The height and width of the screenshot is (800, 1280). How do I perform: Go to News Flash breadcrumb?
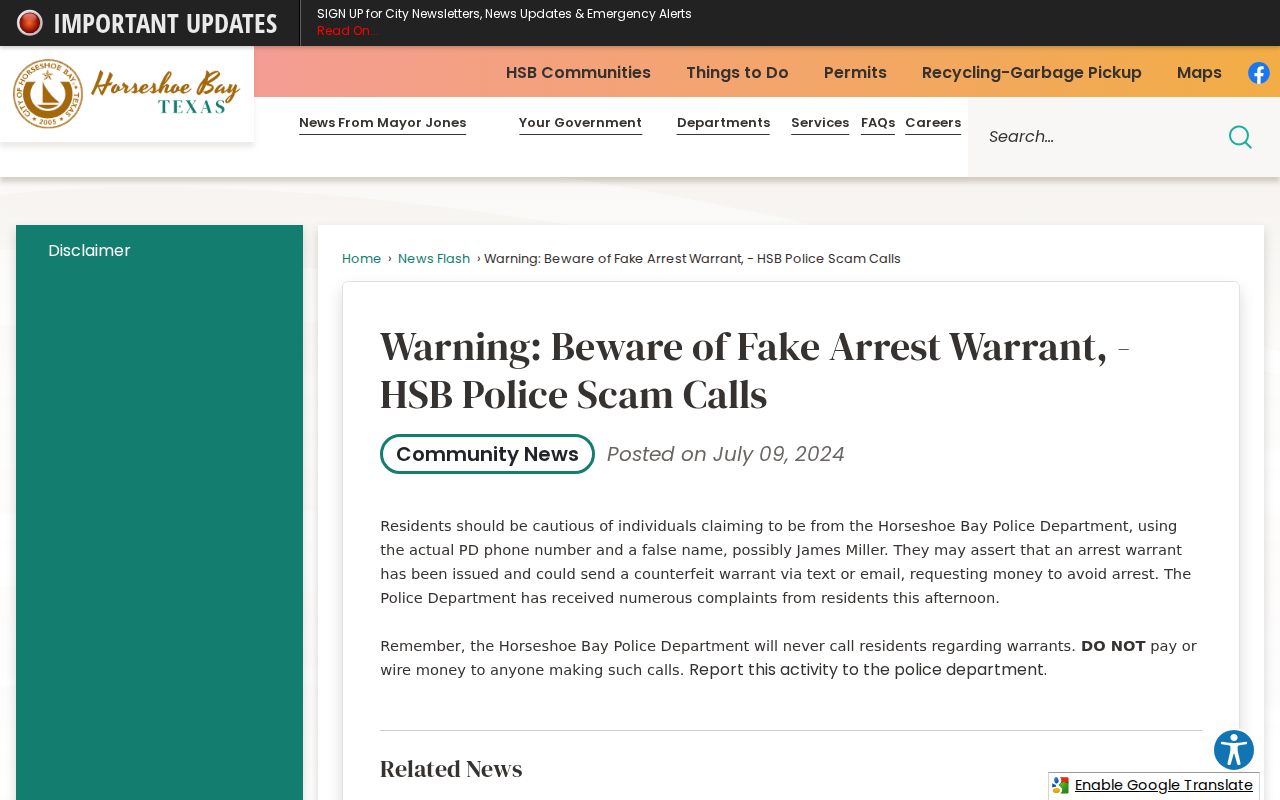tap(434, 259)
